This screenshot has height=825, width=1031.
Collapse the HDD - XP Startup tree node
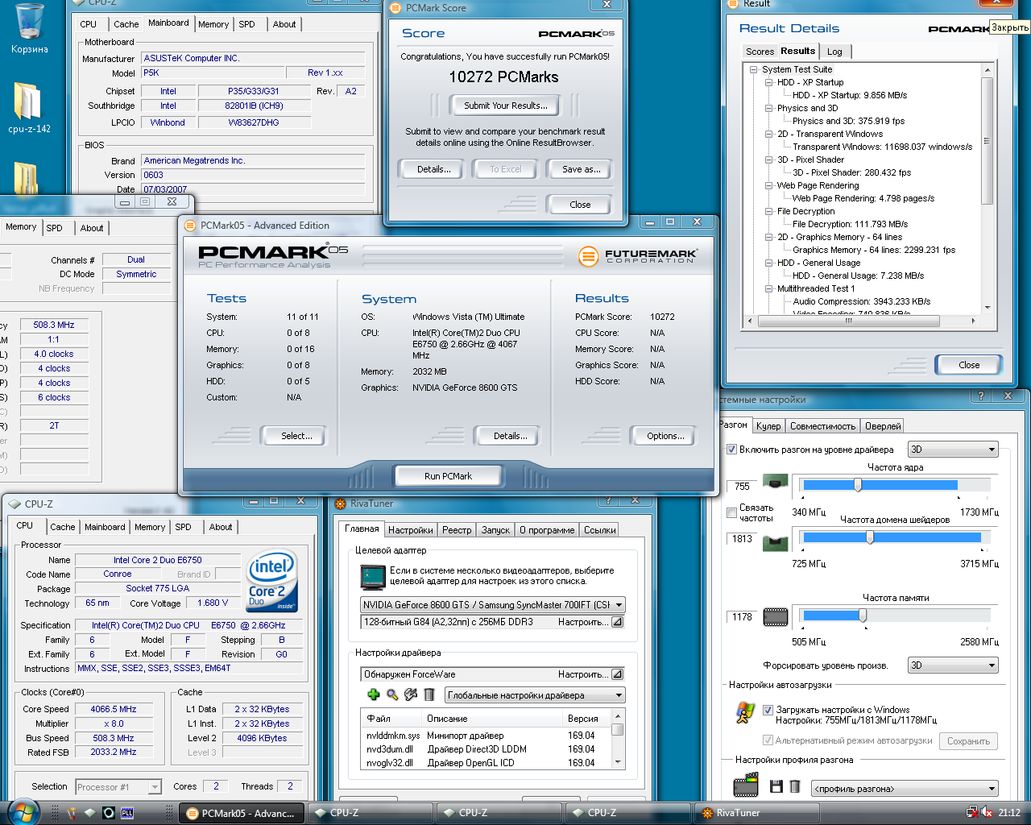[768, 83]
